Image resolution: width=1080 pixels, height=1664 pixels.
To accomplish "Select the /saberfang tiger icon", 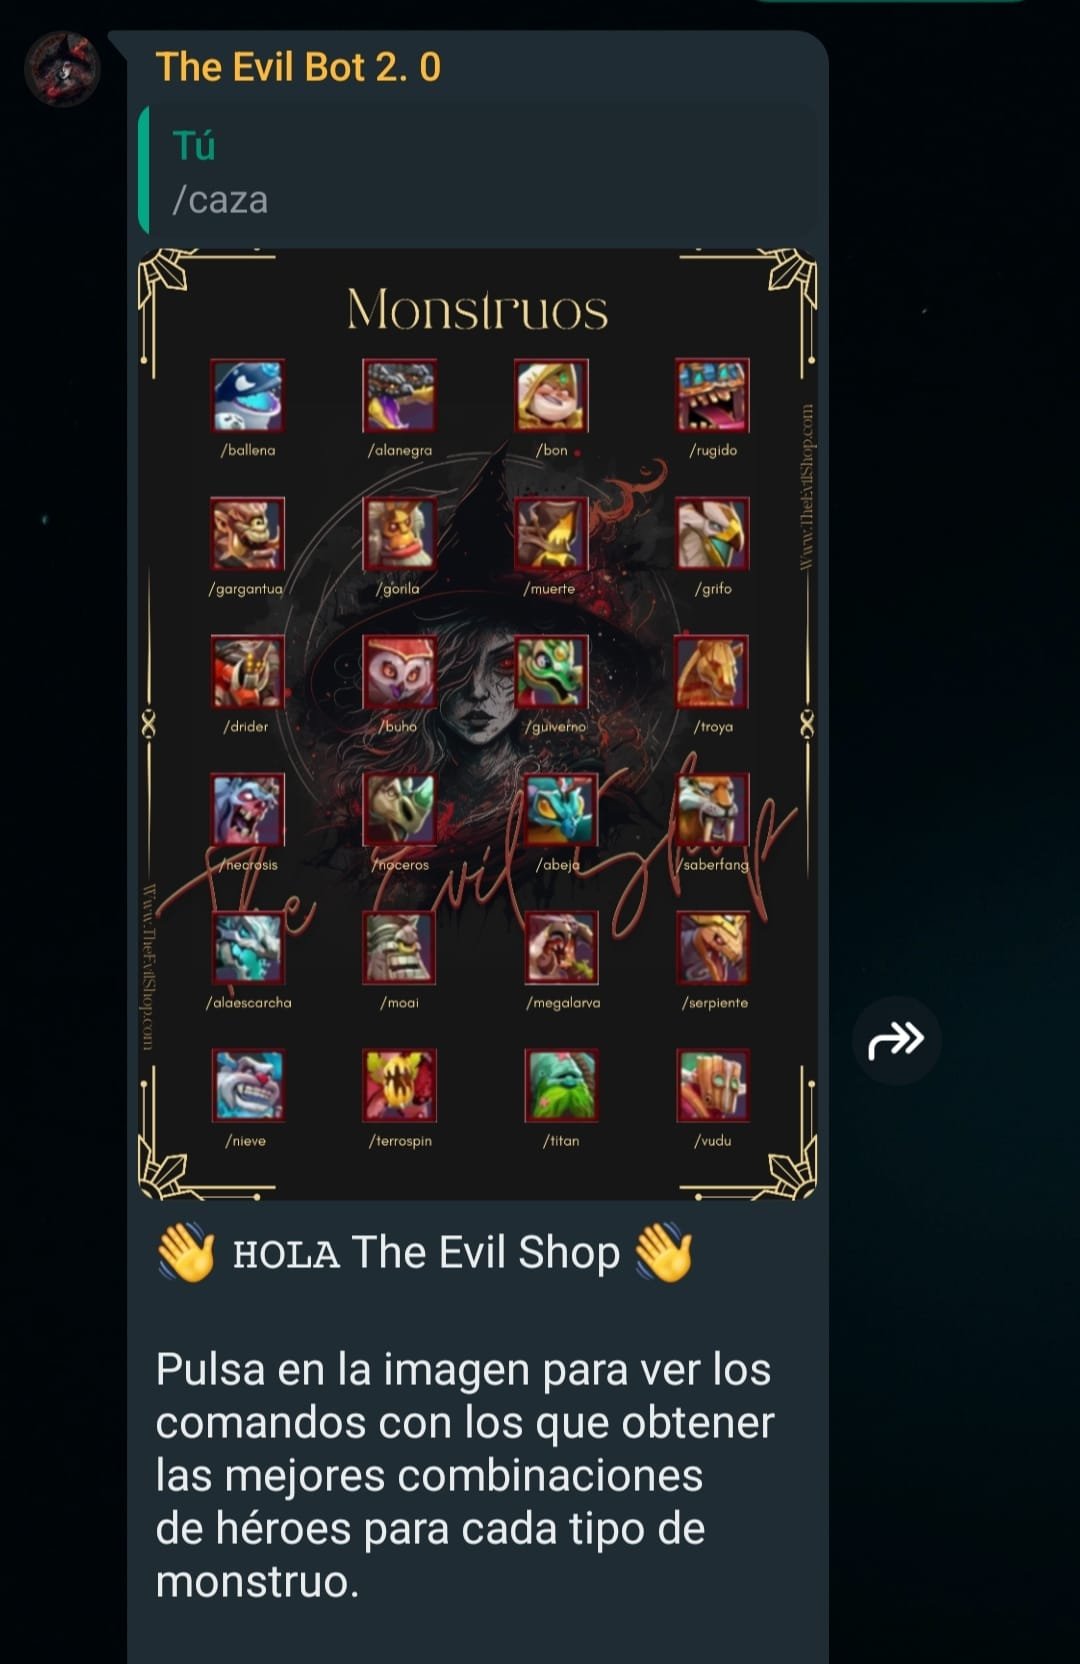I will pos(712,809).
